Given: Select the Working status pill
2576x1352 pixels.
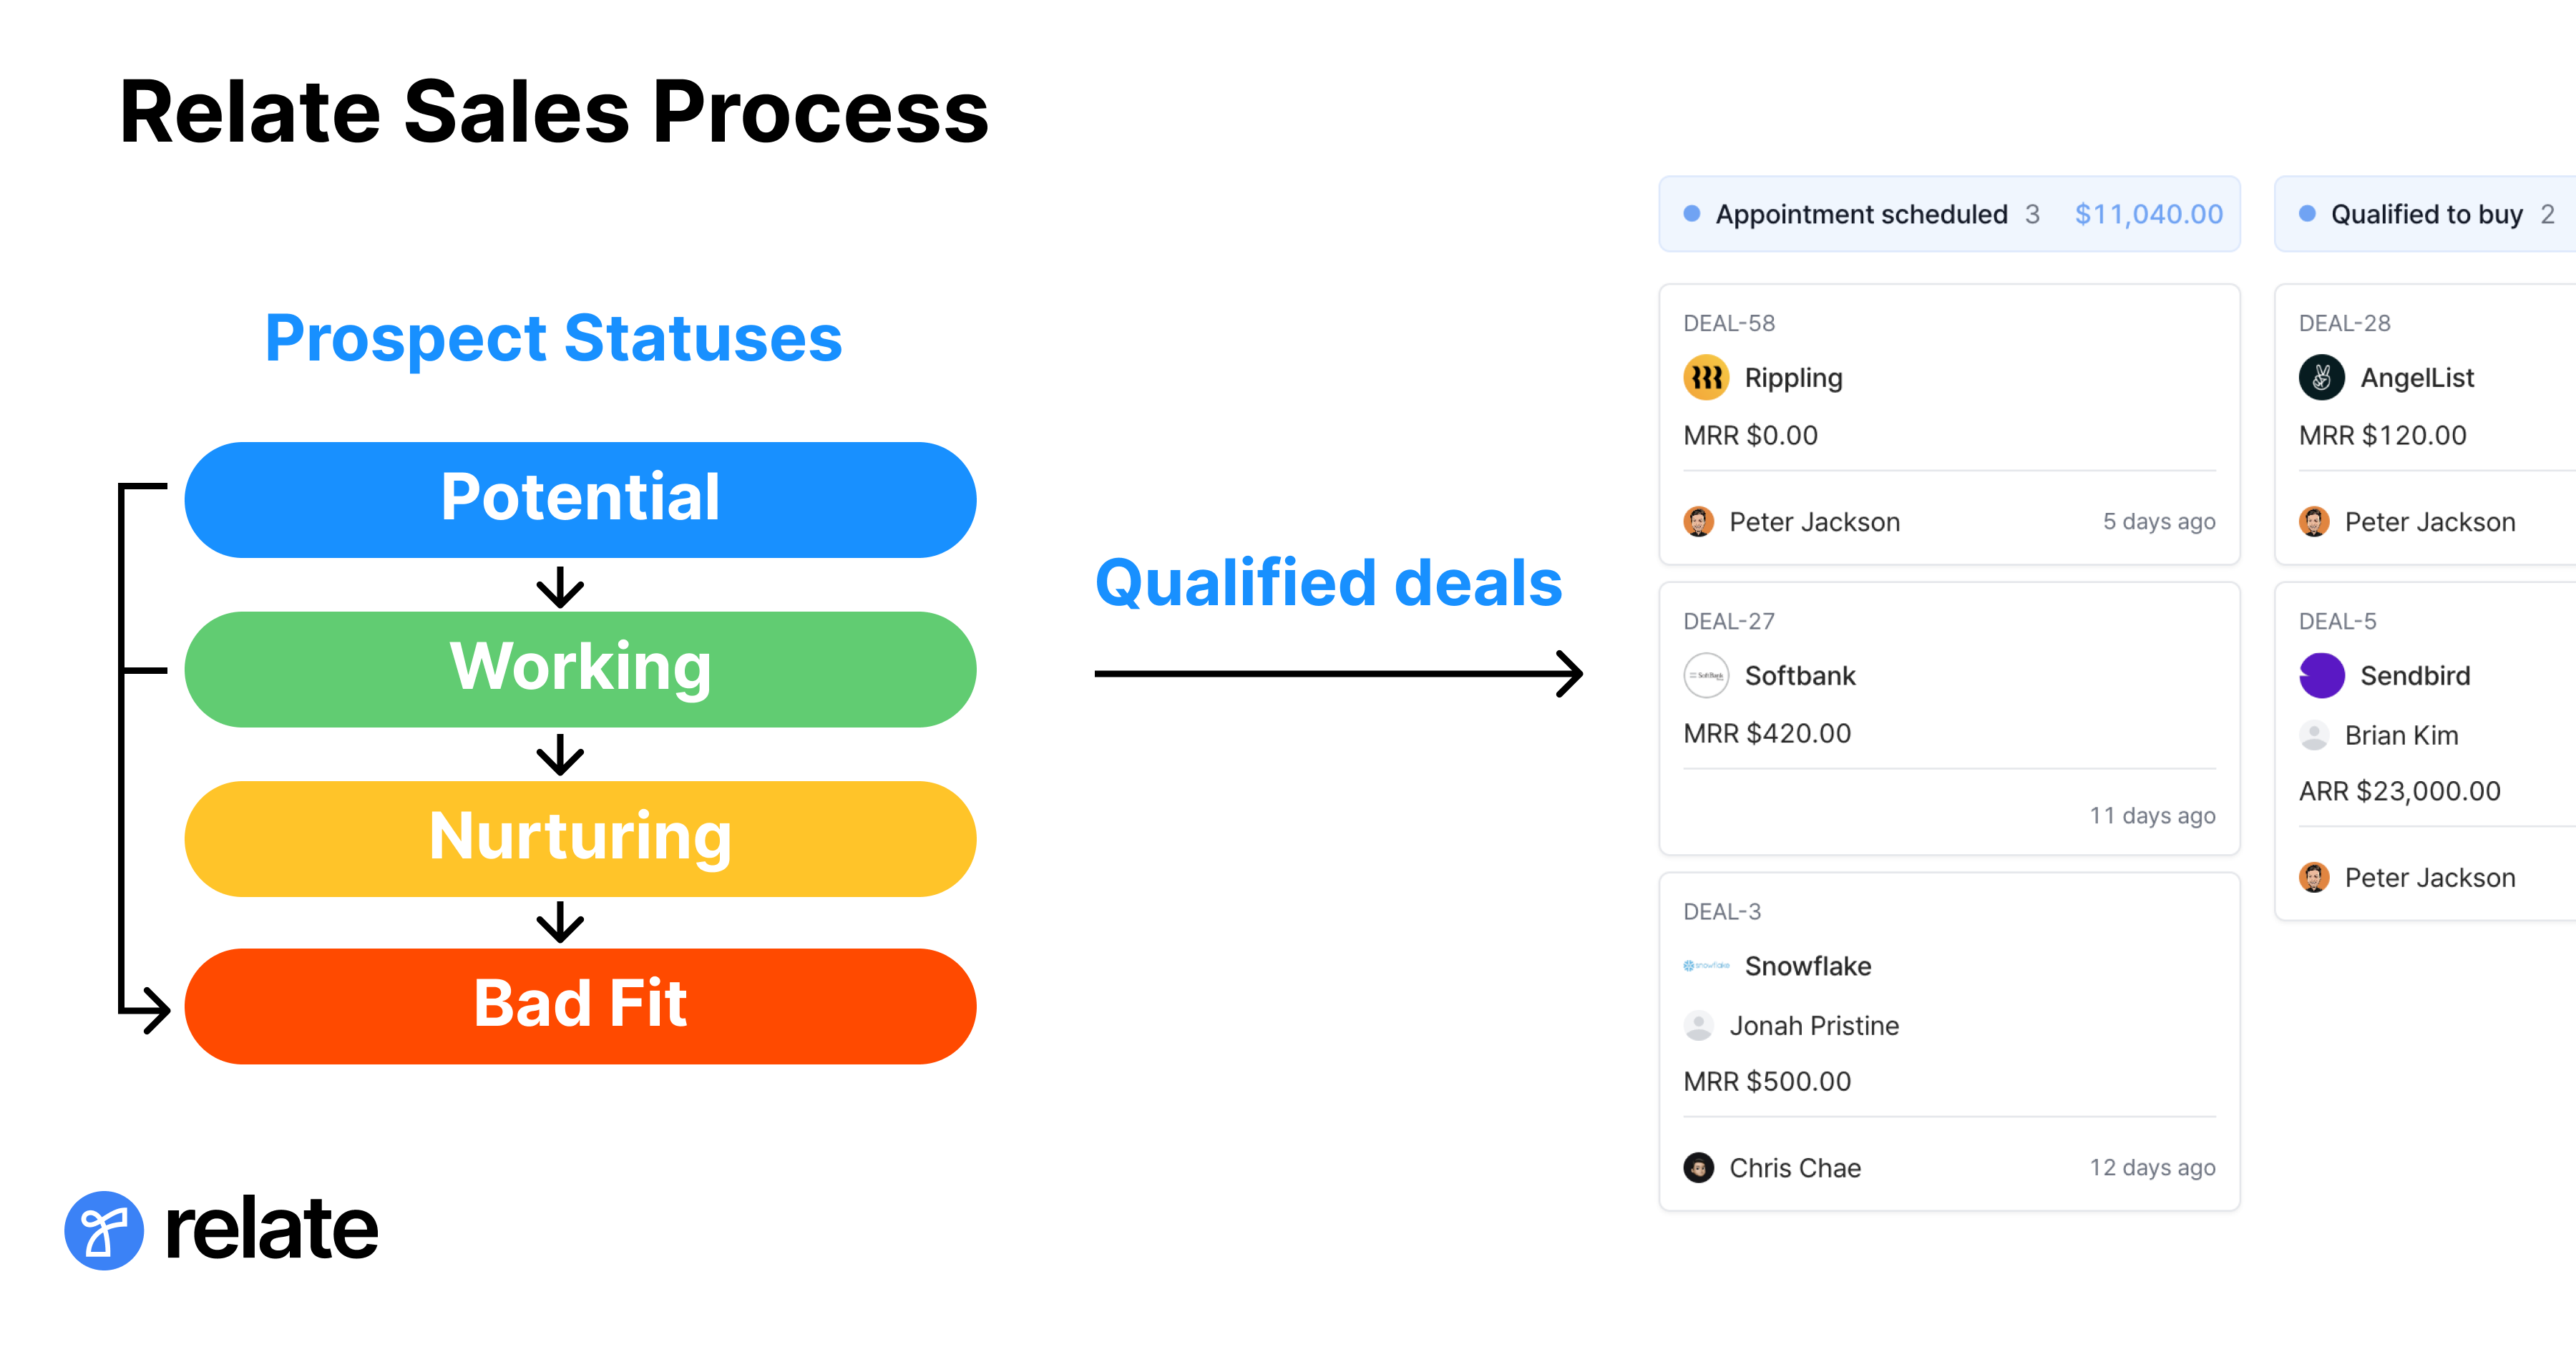Looking at the screenshot, I should 580,668.
